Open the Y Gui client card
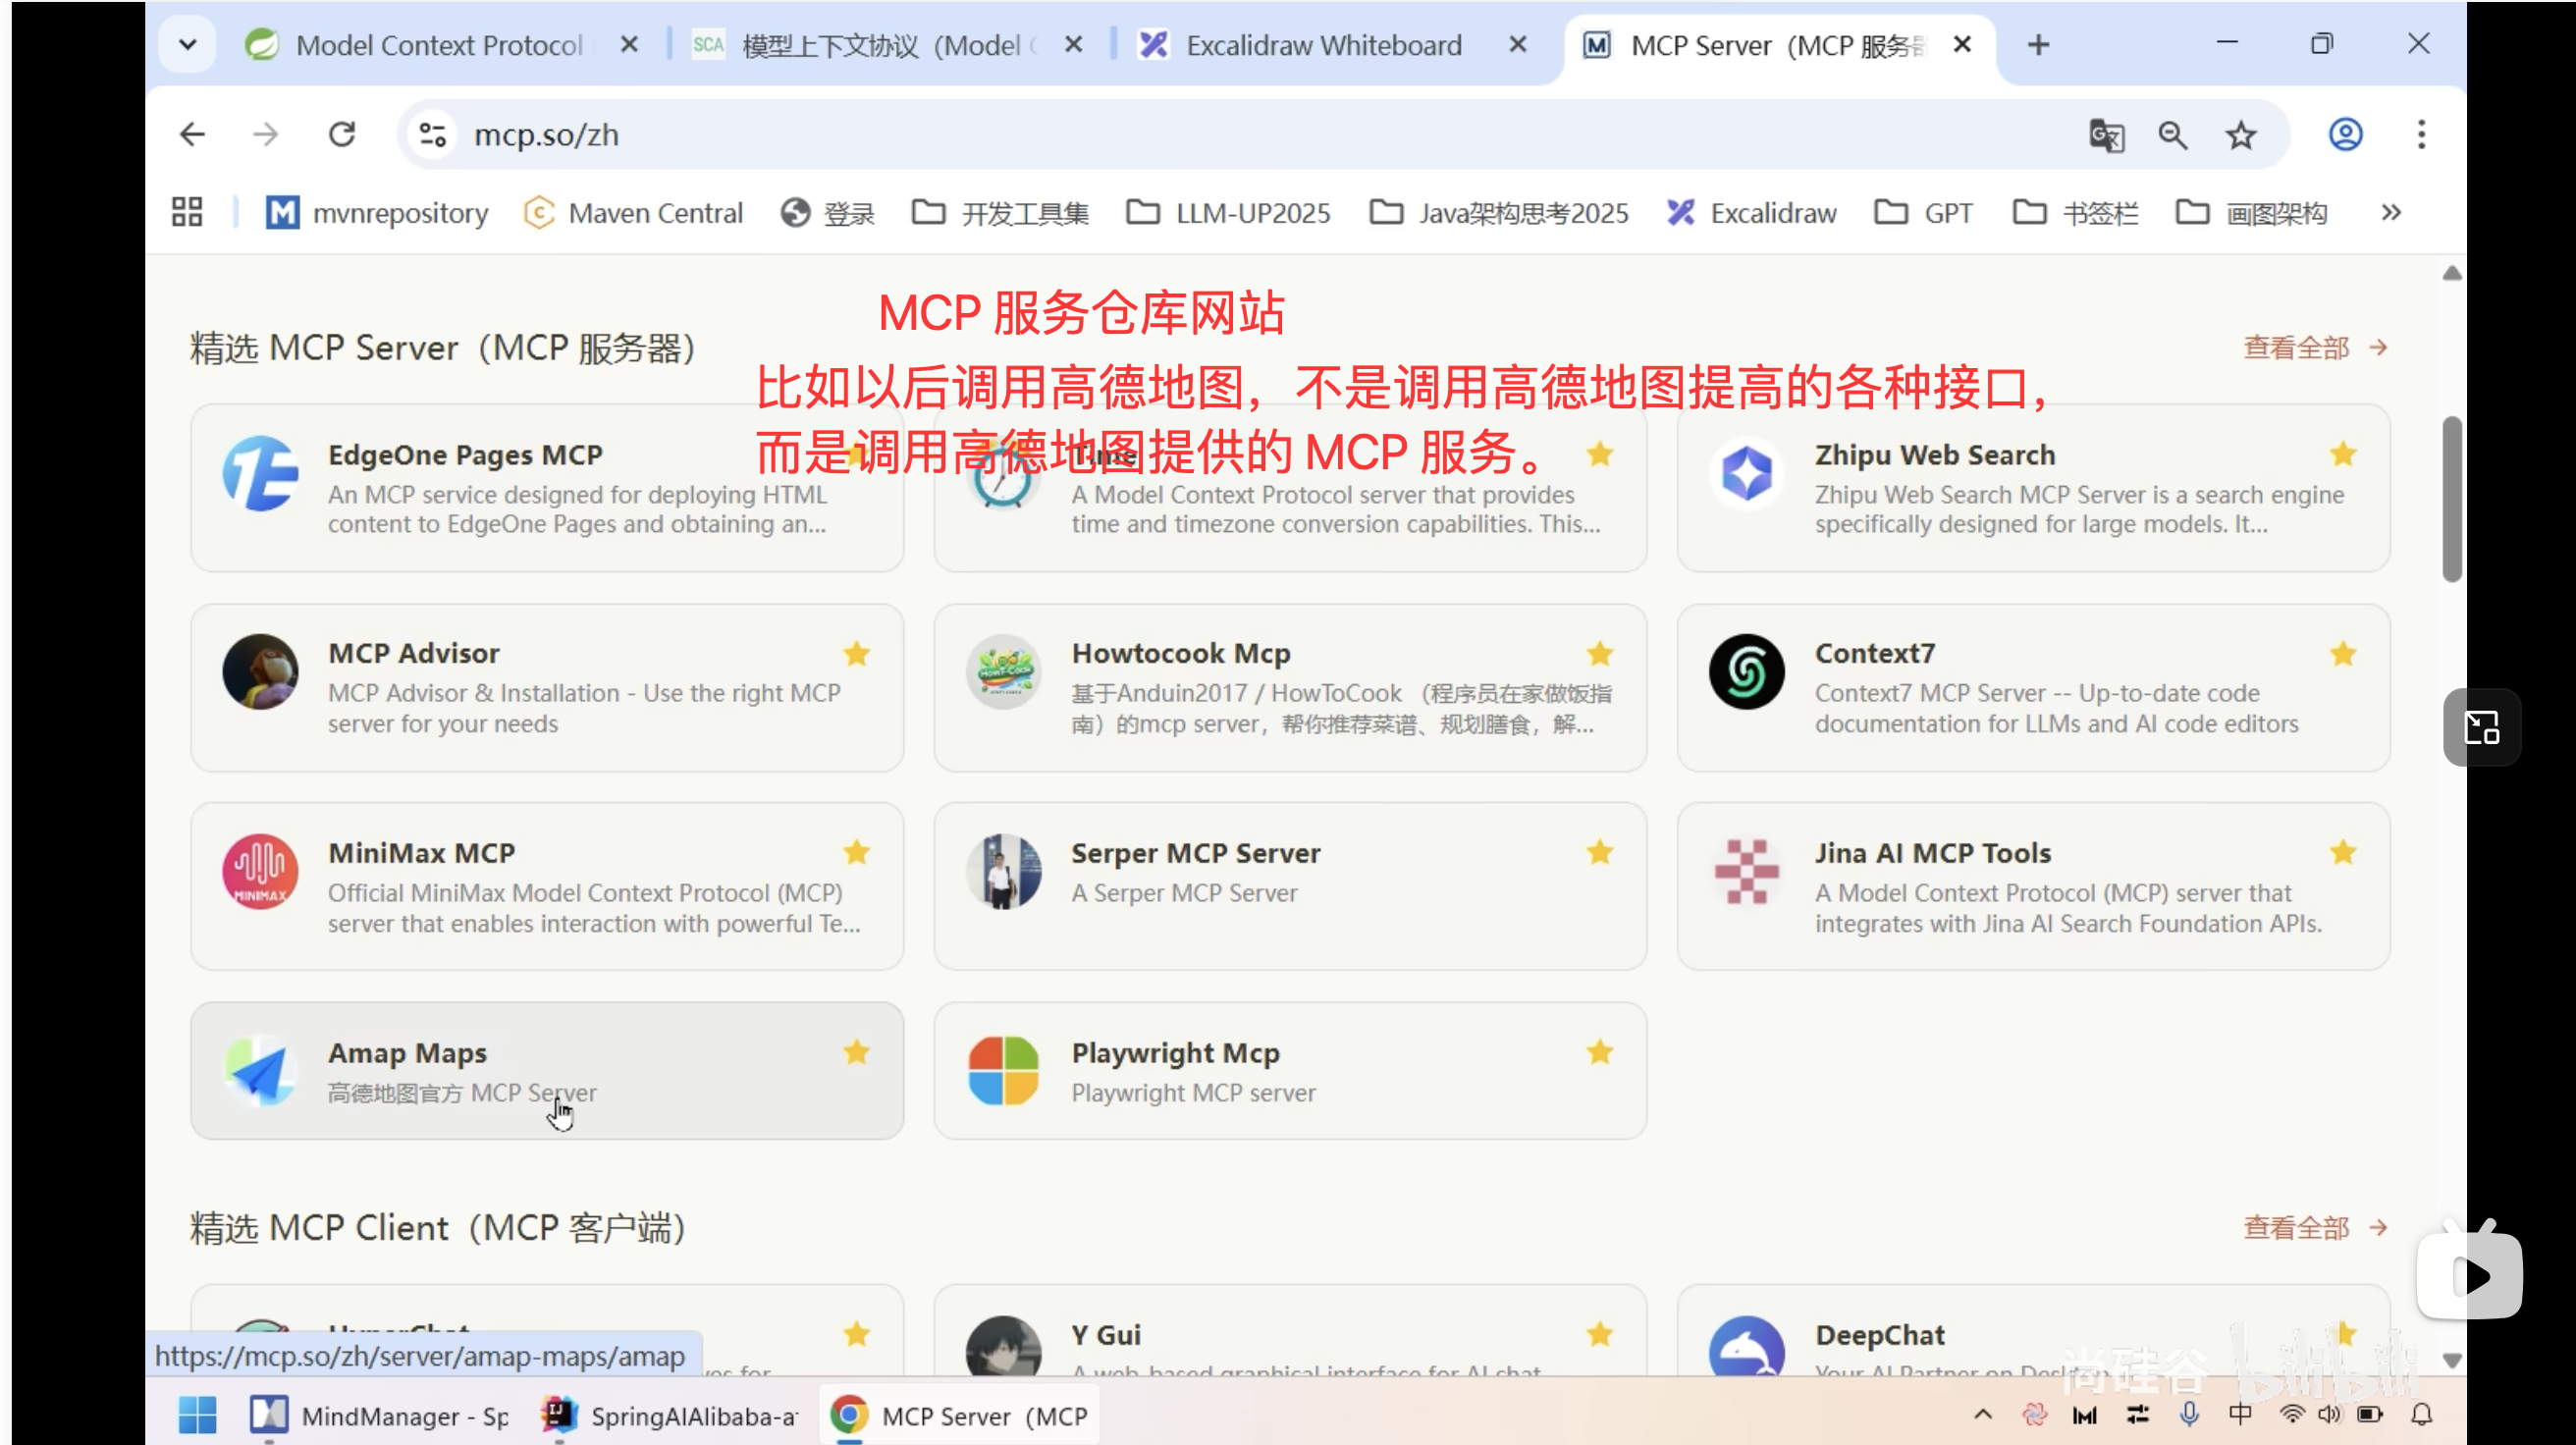Screen dimensions: 2576x1445 [x=1290, y=1330]
